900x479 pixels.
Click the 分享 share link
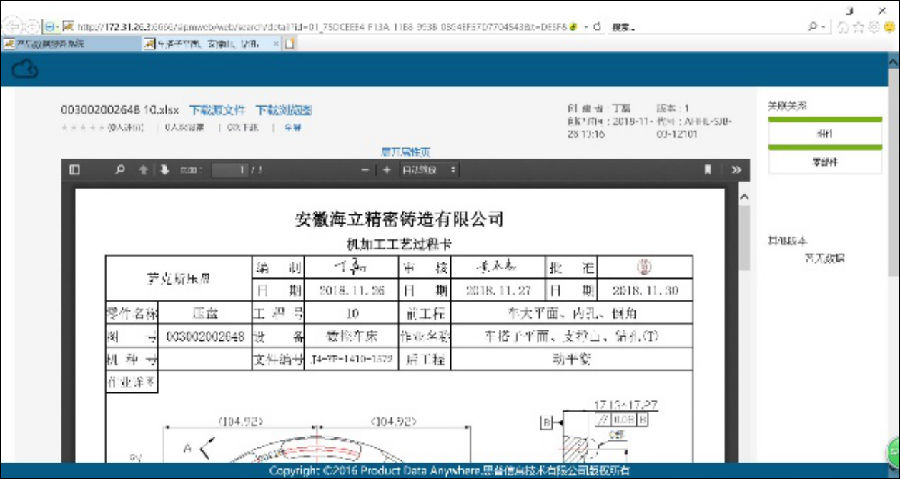click(x=292, y=128)
